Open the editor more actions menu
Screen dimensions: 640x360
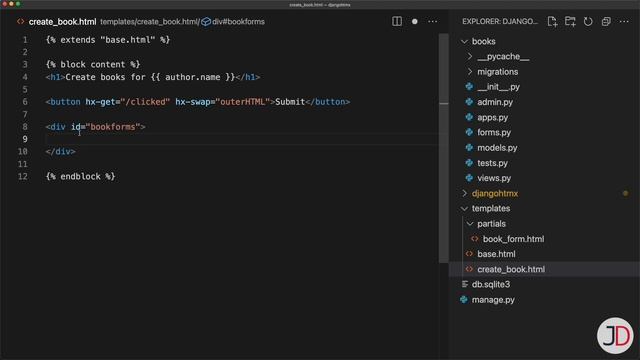(433, 21)
